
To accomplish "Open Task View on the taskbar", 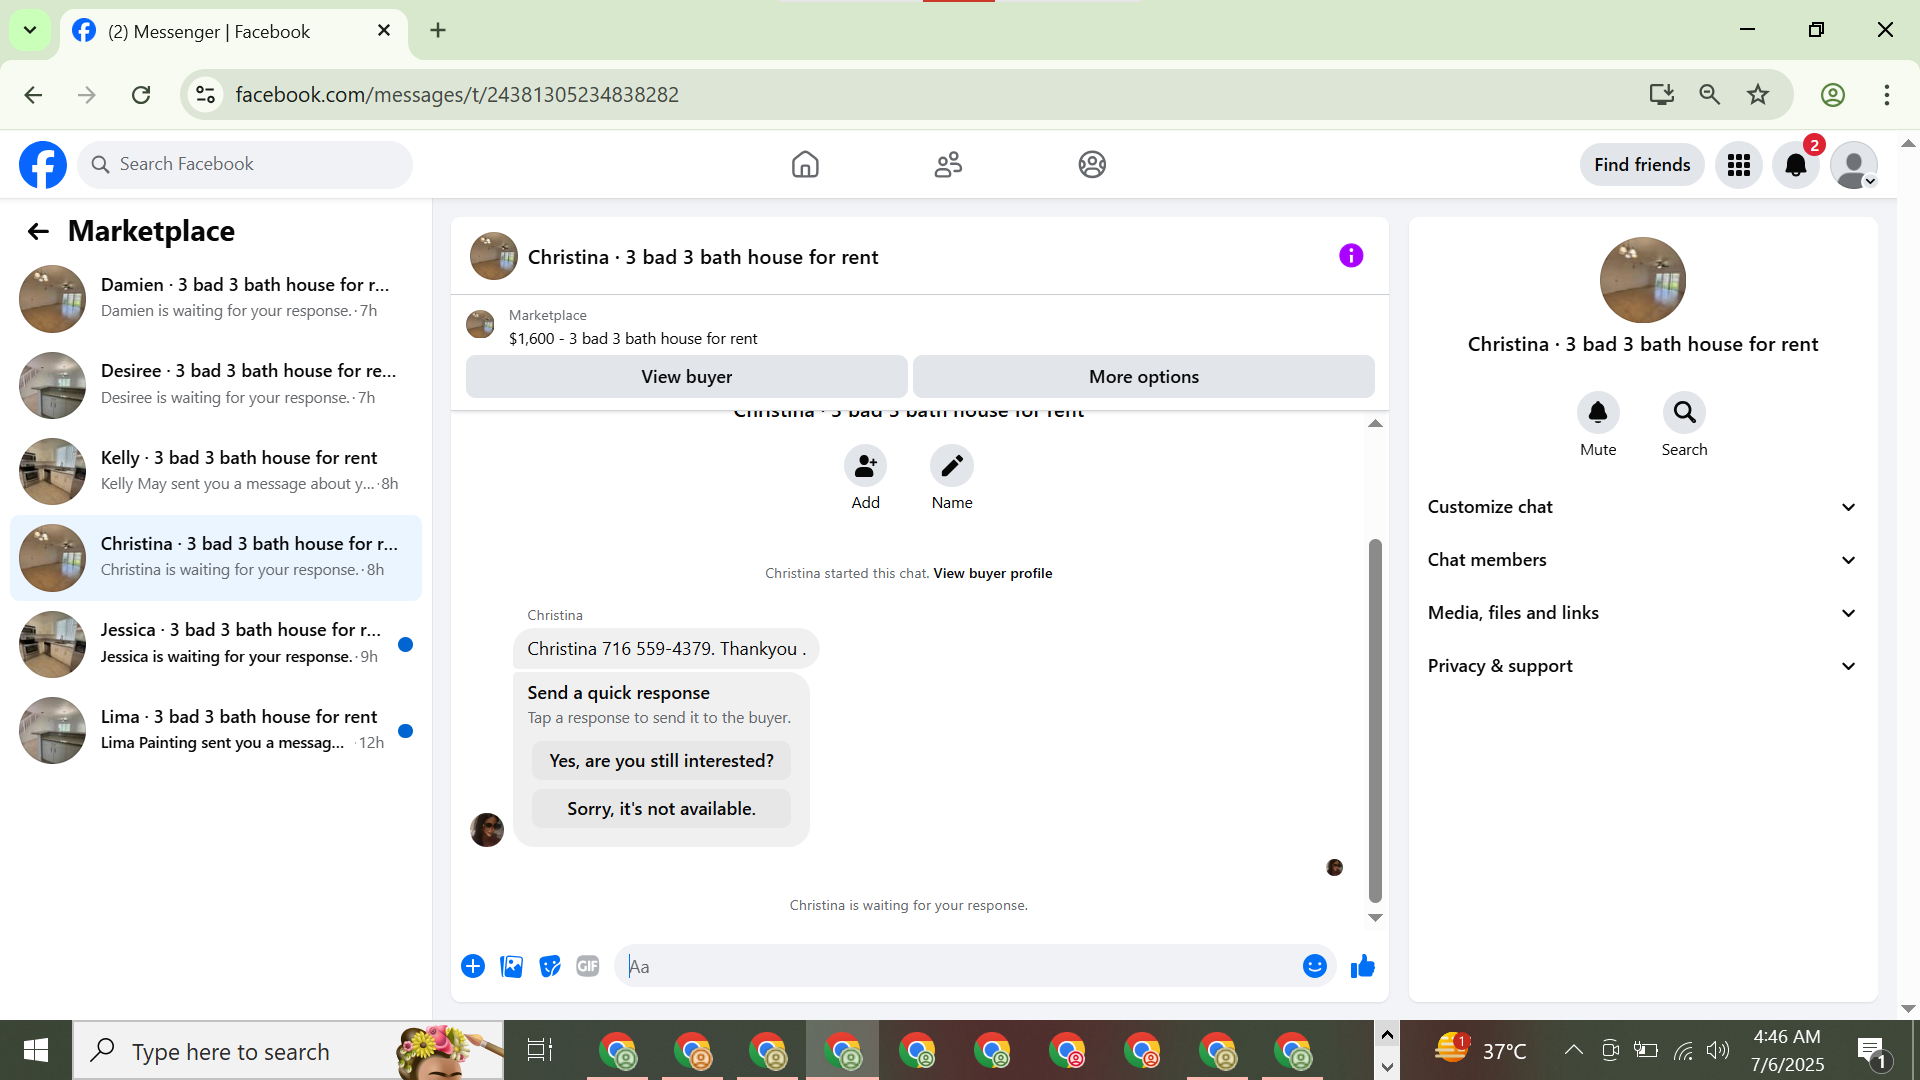I will click(540, 1050).
